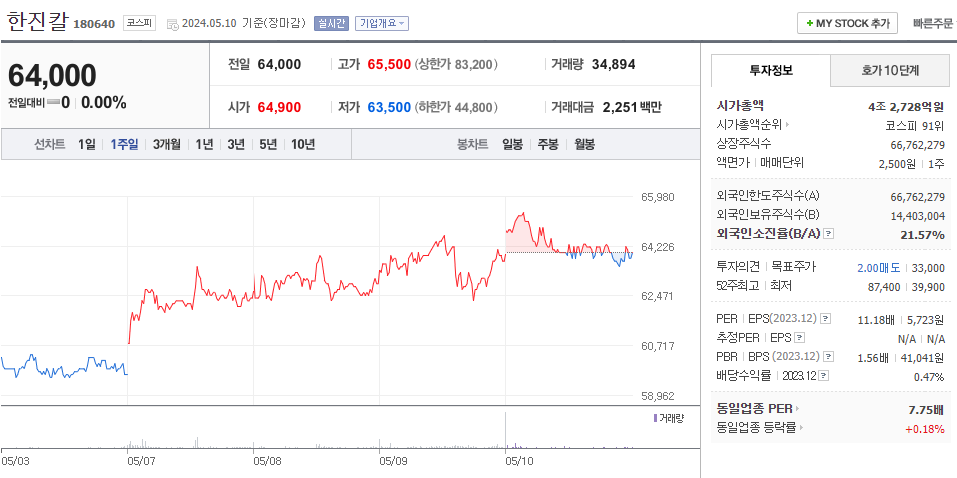Click the 05/07 date marker on chart axis
This screenshot has height=478, width=957.
[x=140, y=460]
